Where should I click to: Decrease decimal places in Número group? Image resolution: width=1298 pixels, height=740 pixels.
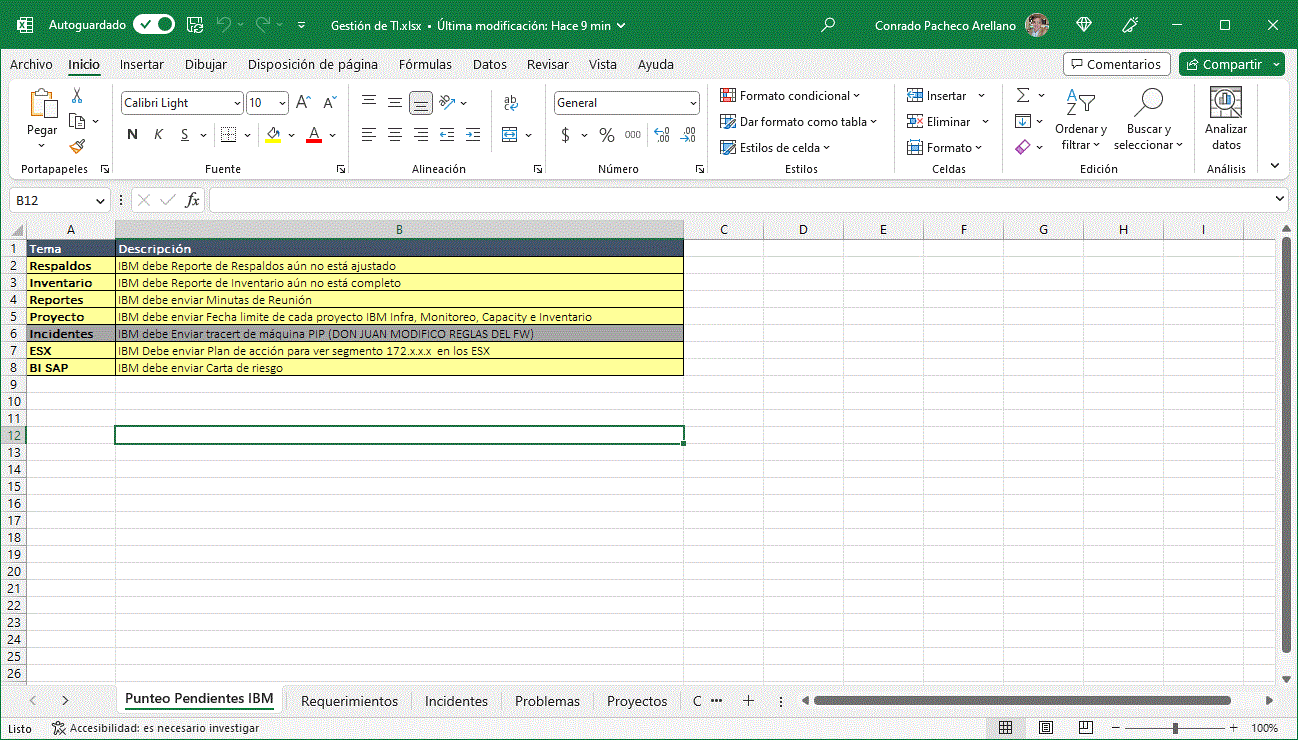688,135
